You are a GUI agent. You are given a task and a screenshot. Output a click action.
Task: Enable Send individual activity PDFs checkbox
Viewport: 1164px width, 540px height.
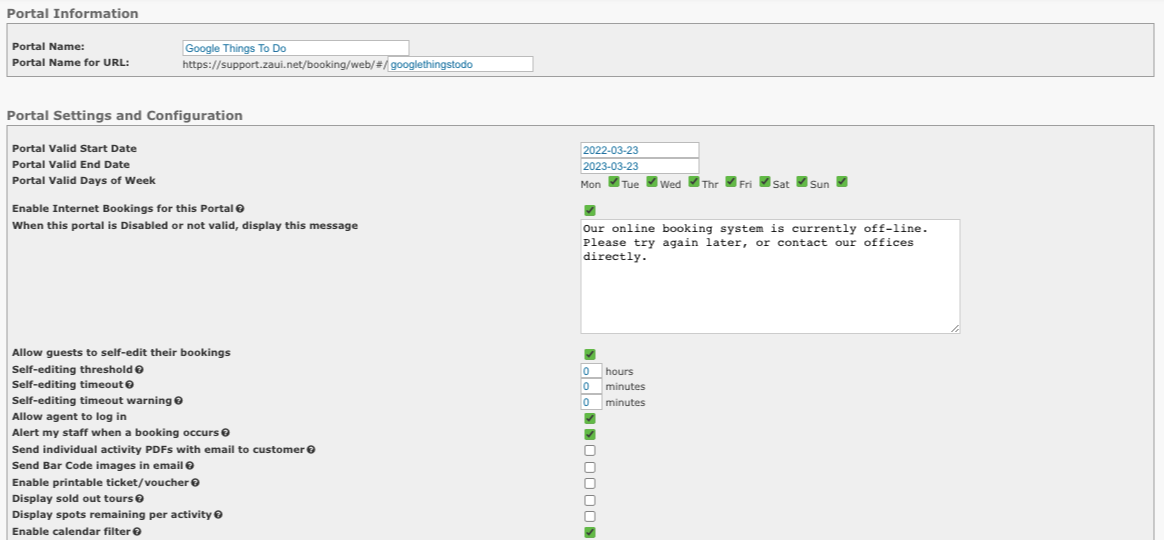point(590,451)
